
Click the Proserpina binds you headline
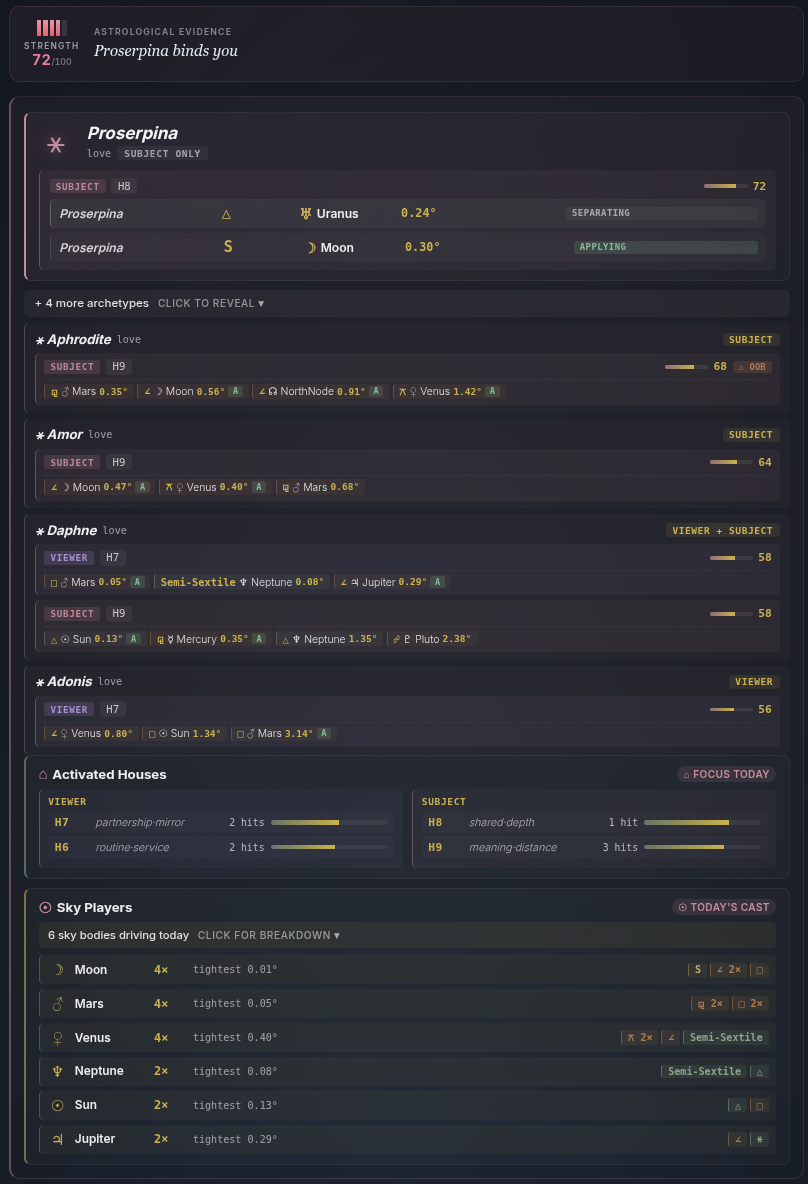[x=165, y=51]
